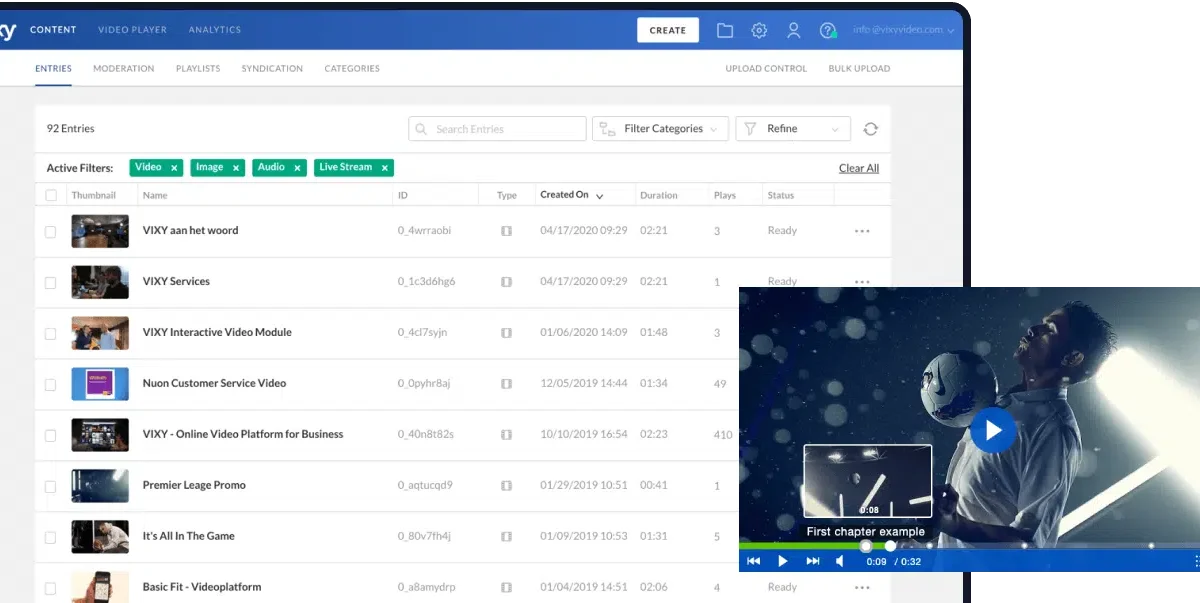Check the Nuon Customer Service Video row
Screen dimensions: 1200x603
(50, 384)
